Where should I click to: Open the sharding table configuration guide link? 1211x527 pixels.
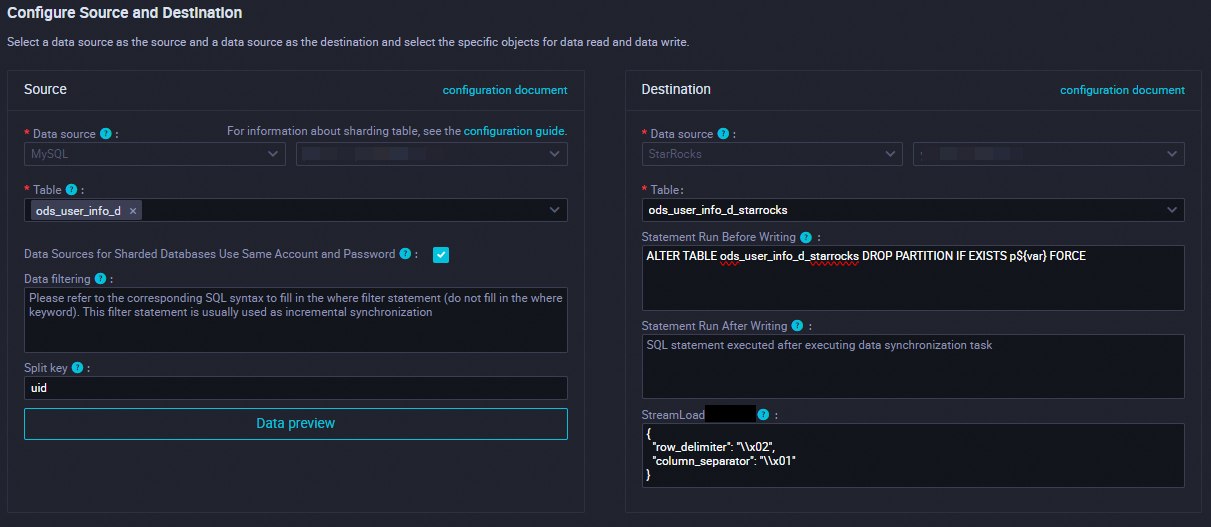tap(514, 131)
